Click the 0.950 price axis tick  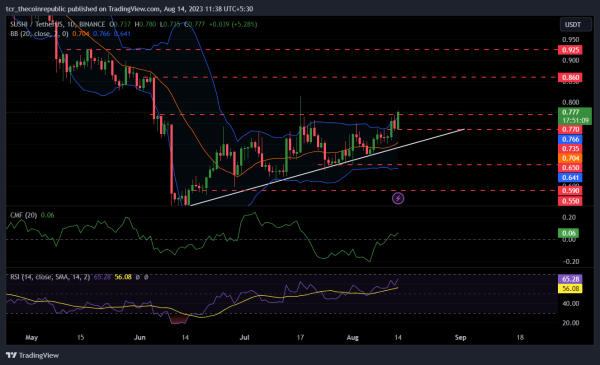(570, 39)
